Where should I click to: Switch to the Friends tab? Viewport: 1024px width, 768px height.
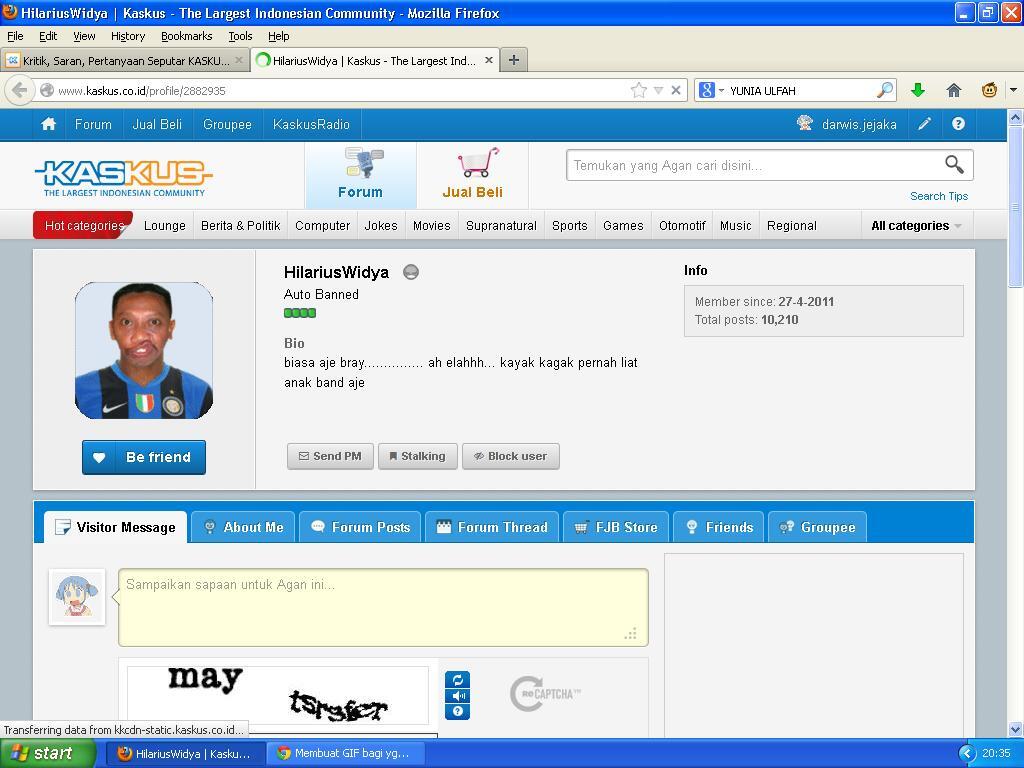point(719,527)
